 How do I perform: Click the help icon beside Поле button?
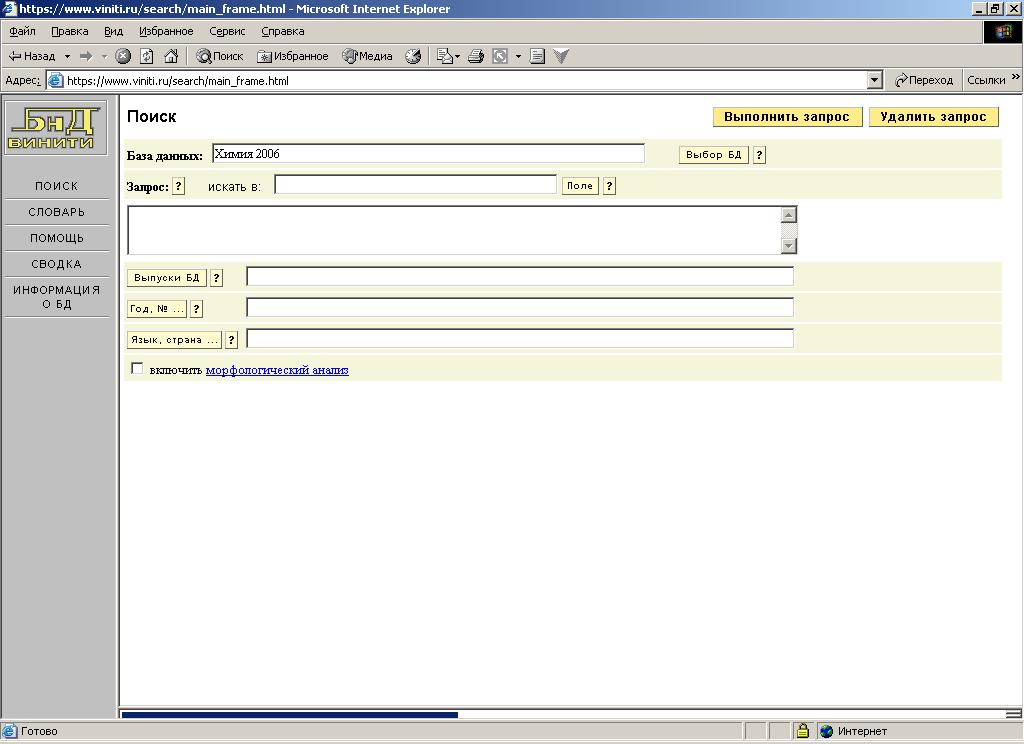pos(609,186)
